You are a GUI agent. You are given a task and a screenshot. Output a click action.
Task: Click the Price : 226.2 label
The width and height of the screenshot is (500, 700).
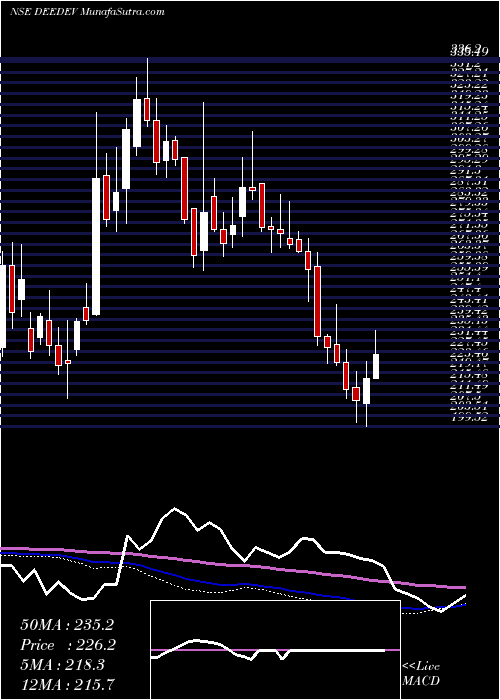pos(68,645)
